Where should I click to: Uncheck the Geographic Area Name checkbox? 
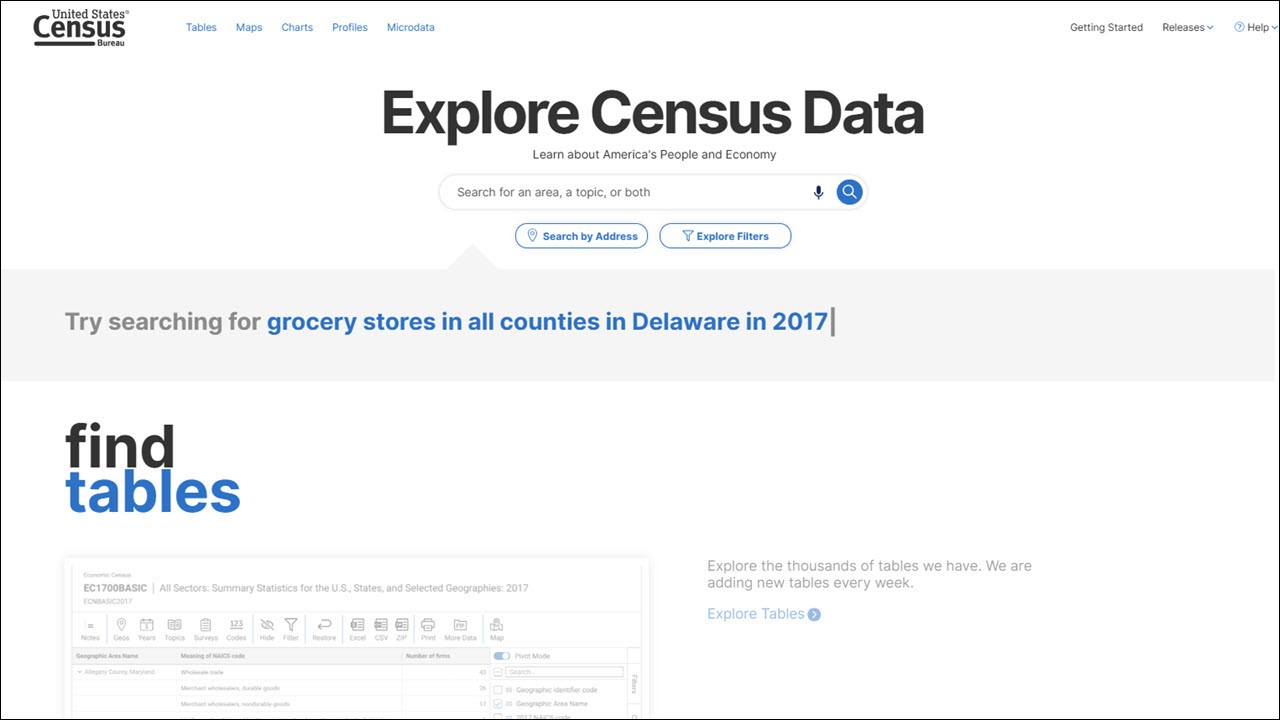coord(497,704)
